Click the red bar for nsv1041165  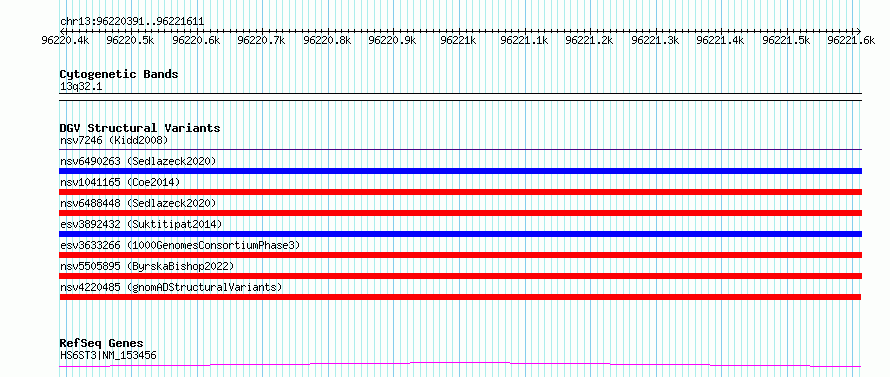point(461,192)
